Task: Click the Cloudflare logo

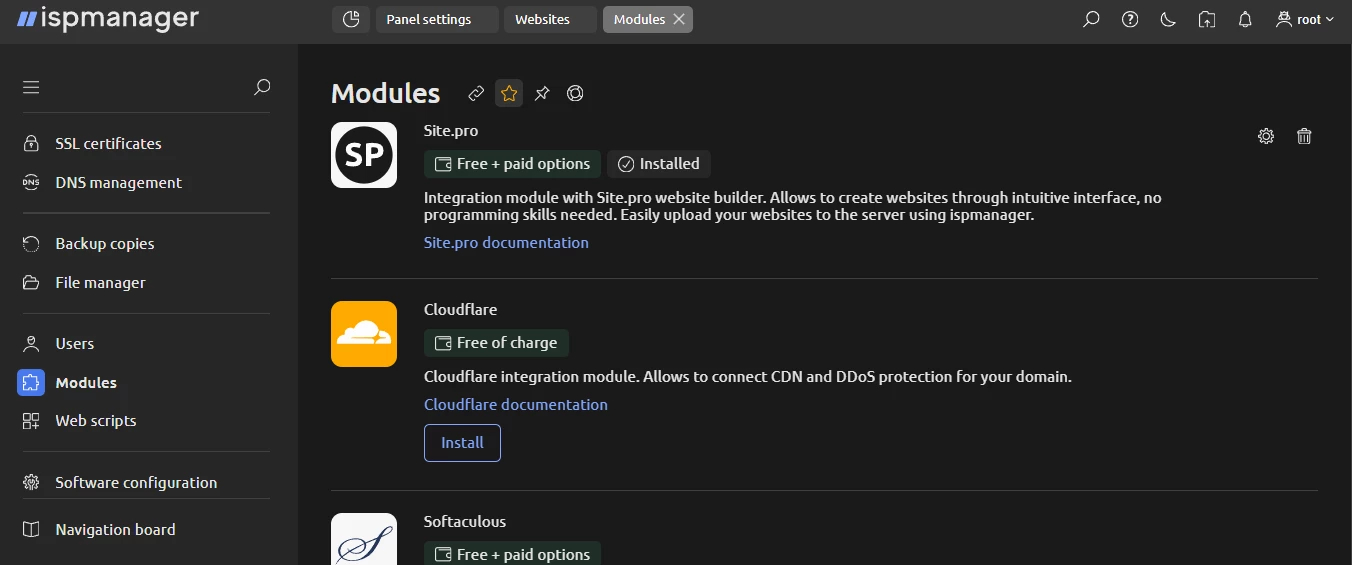Action: click(x=364, y=334)
